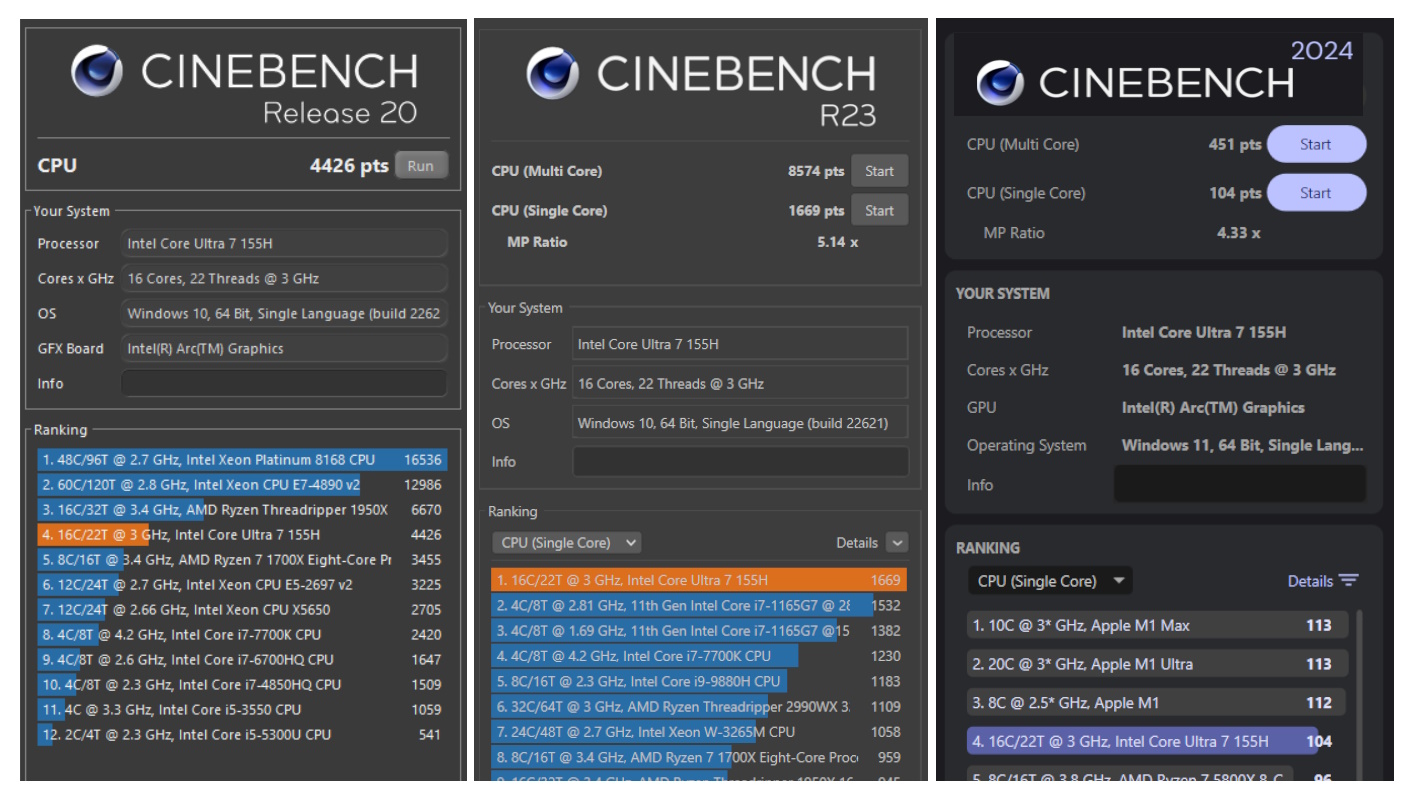
Task: Select Cinebench 2024 purple row Core Ultra 7 155H
Action: click(1157, 741)
